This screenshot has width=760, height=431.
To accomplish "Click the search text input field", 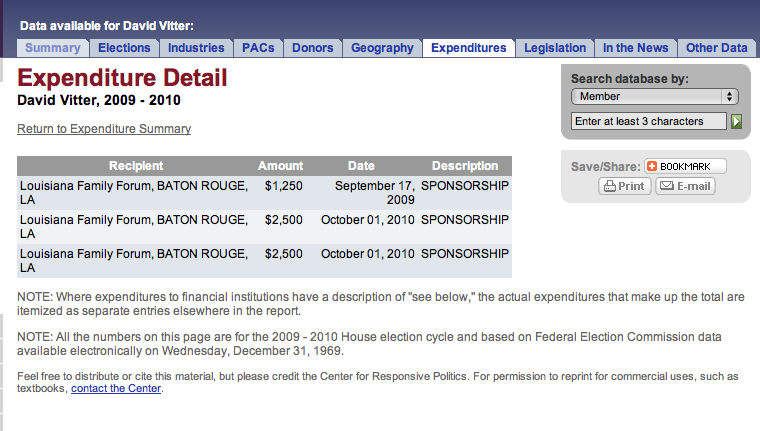I will [x=649, y=121].
